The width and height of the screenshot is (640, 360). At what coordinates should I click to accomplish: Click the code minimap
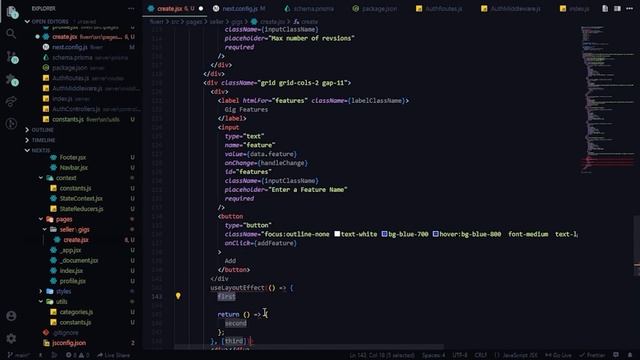pyautogui.click(x=607, y=100)
